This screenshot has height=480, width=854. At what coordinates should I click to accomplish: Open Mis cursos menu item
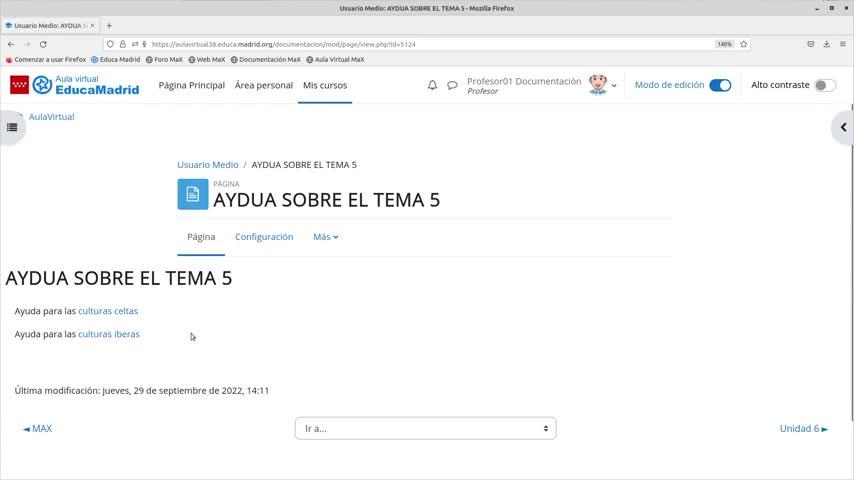tap(325, 85)
